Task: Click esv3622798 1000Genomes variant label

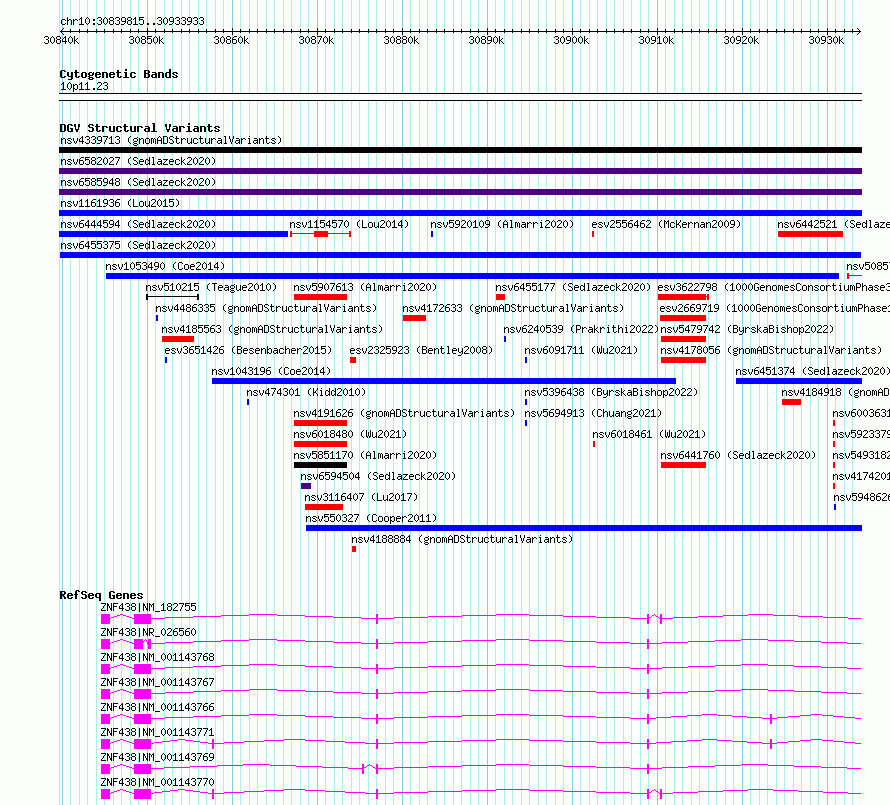Action: (x=774, y=287)
